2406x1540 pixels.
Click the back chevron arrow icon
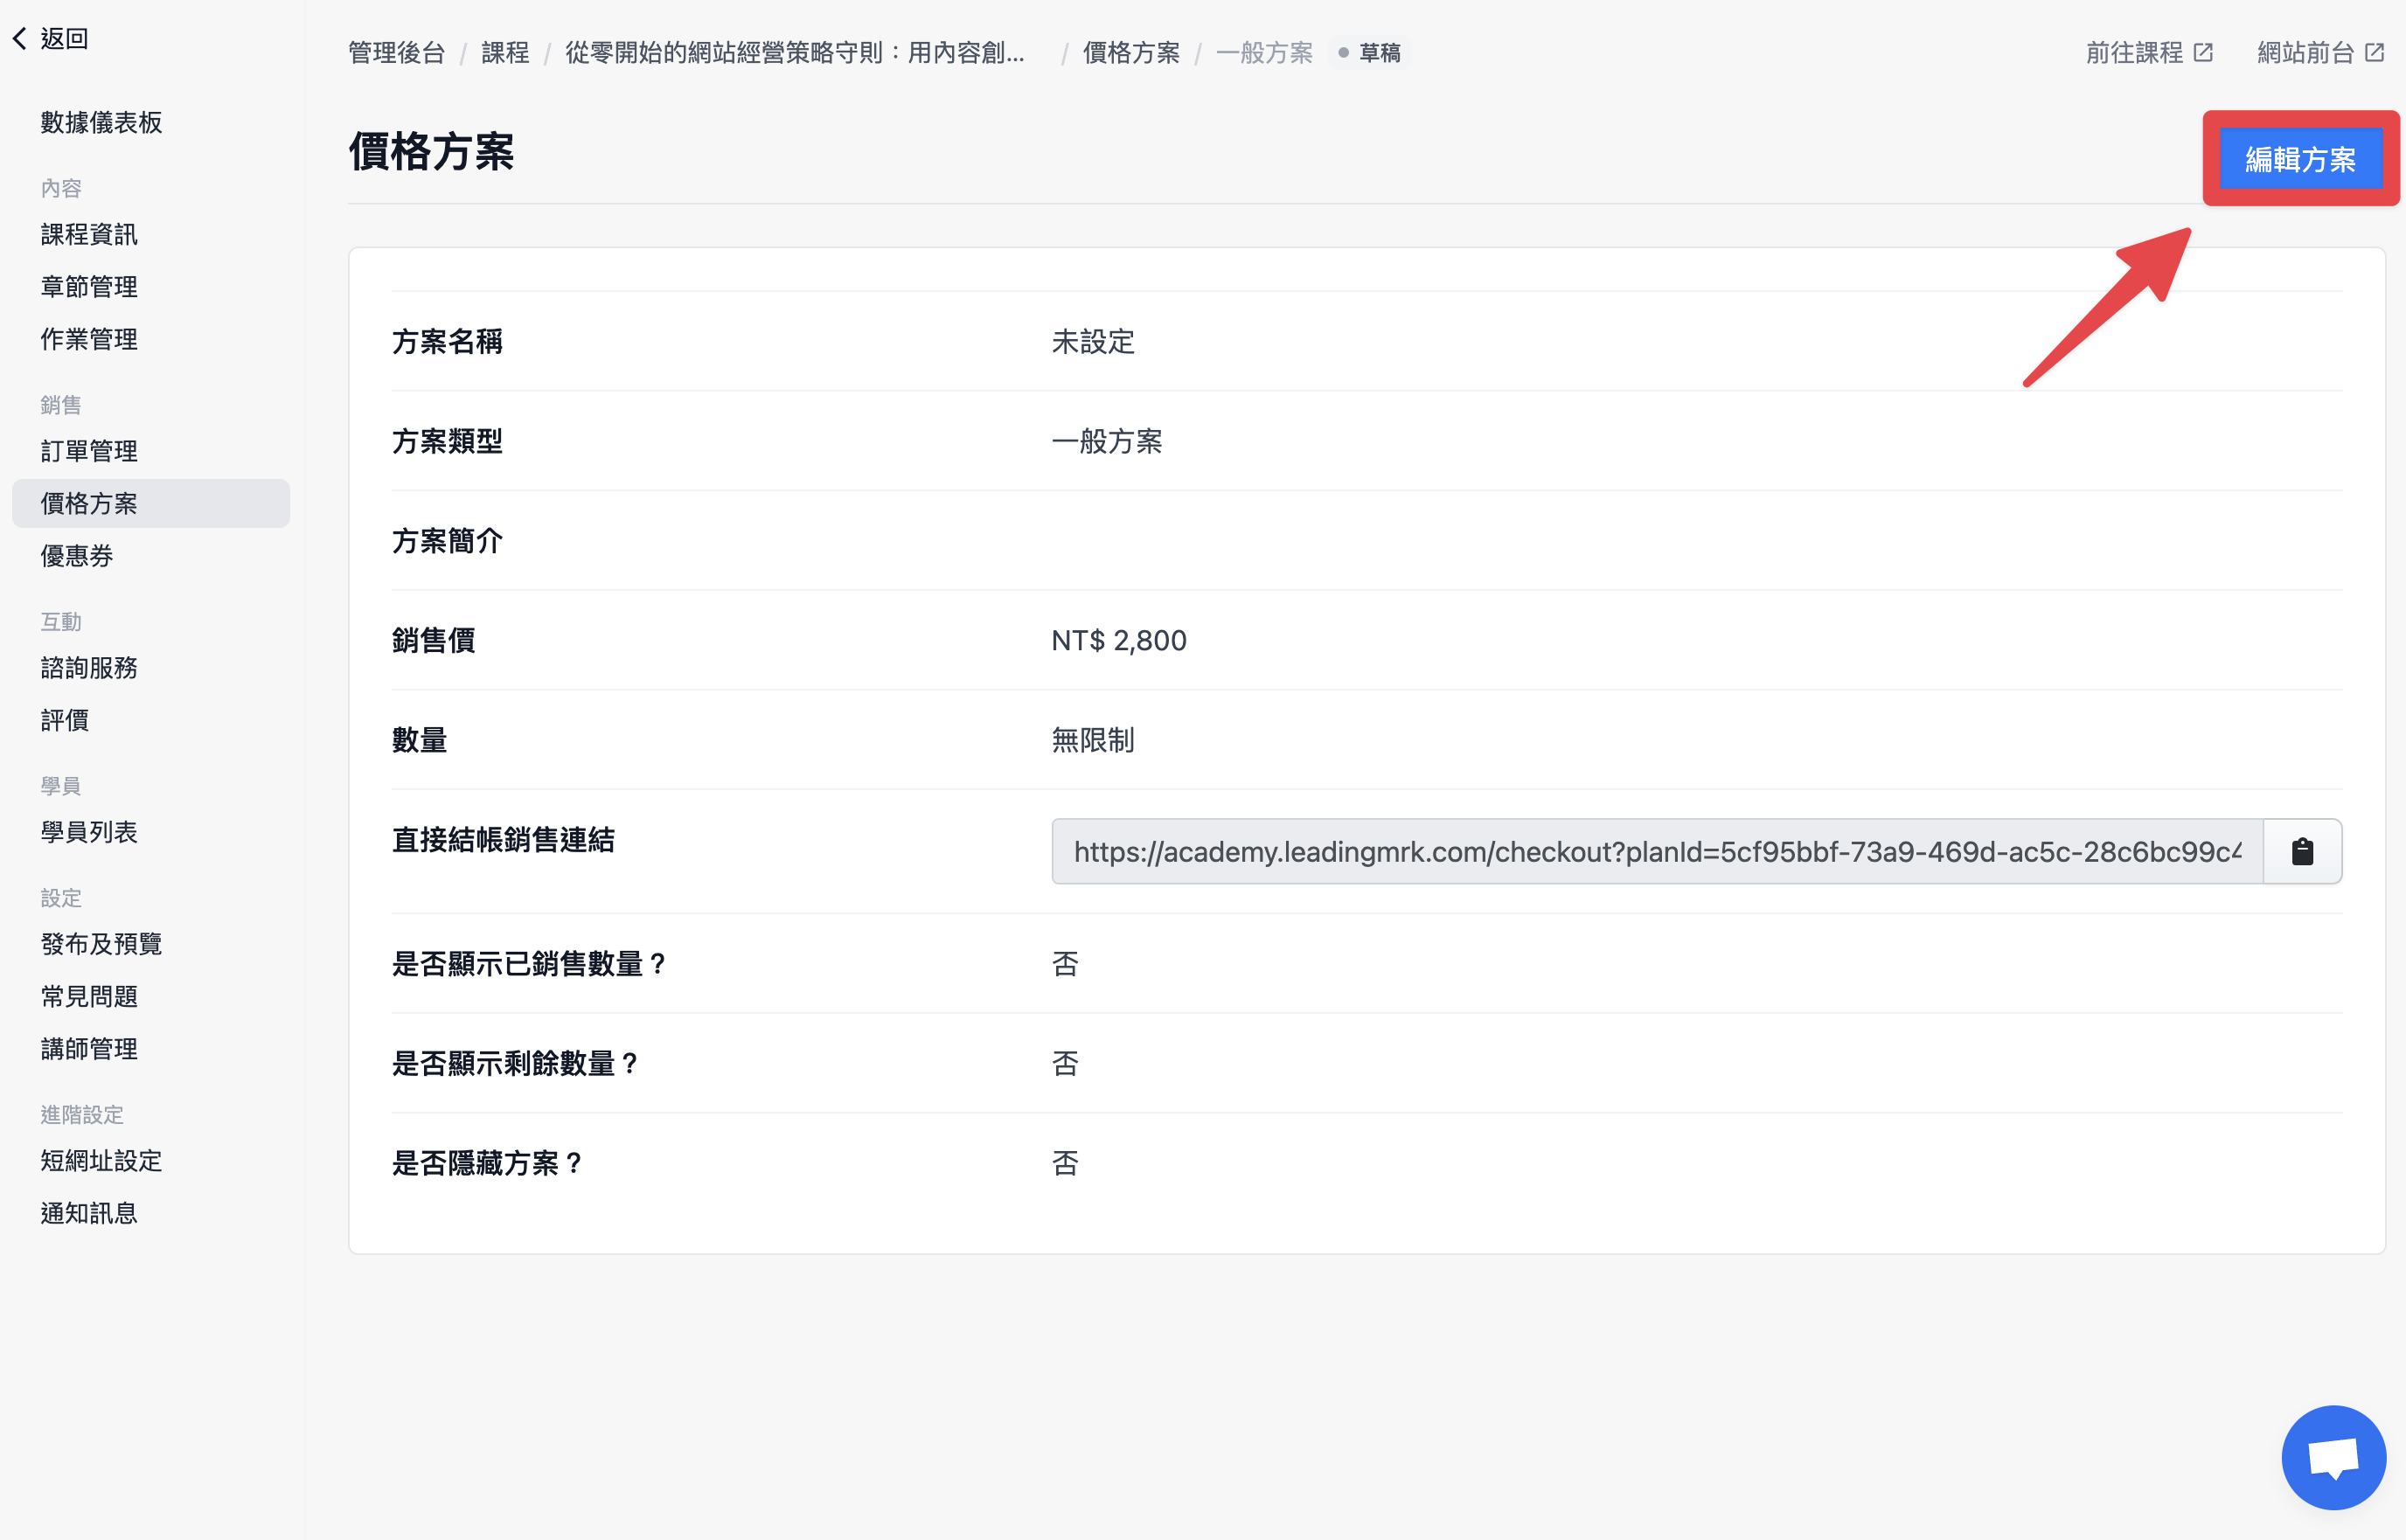point(19,38)
